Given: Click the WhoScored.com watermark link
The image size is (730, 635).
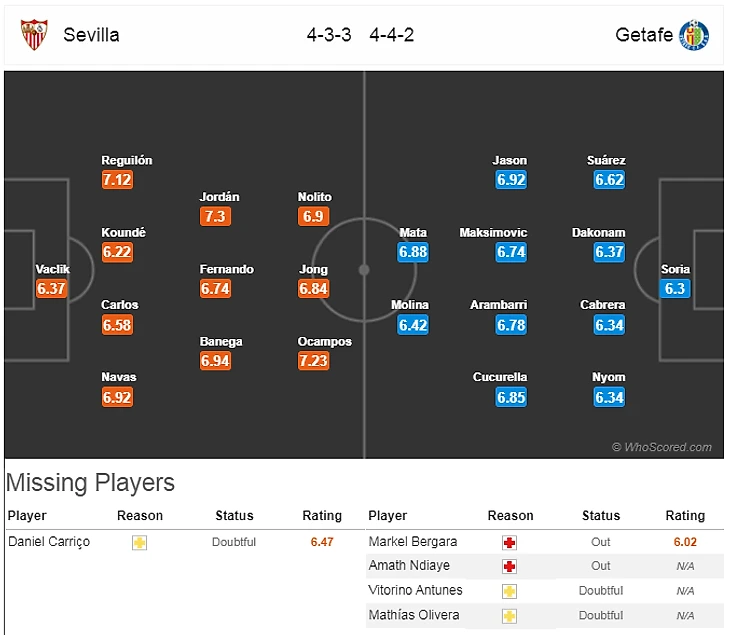Looking at the screenshot, I should point(662,447).
